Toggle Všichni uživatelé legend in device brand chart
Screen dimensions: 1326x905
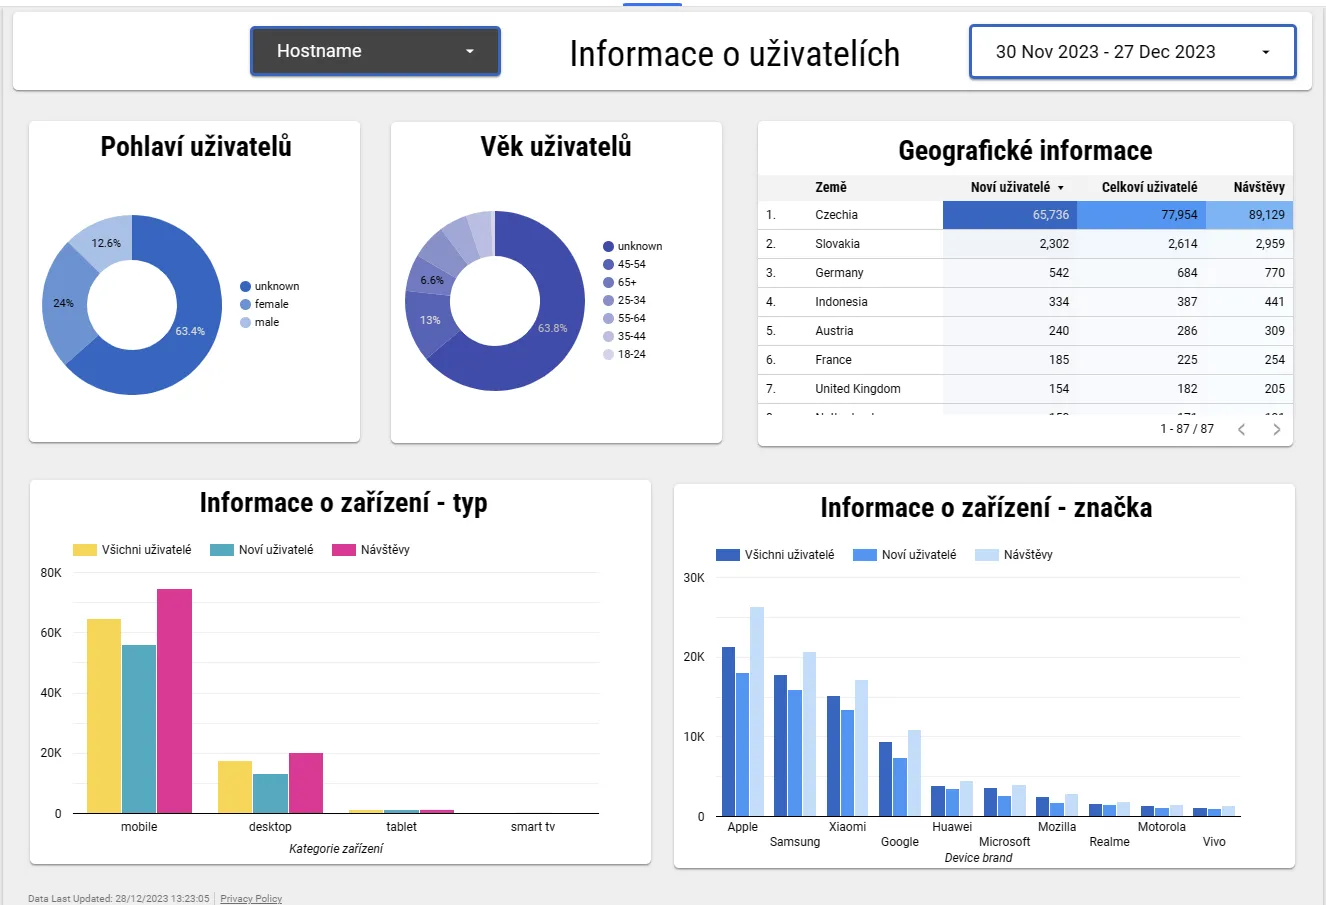tap(775, 555)
